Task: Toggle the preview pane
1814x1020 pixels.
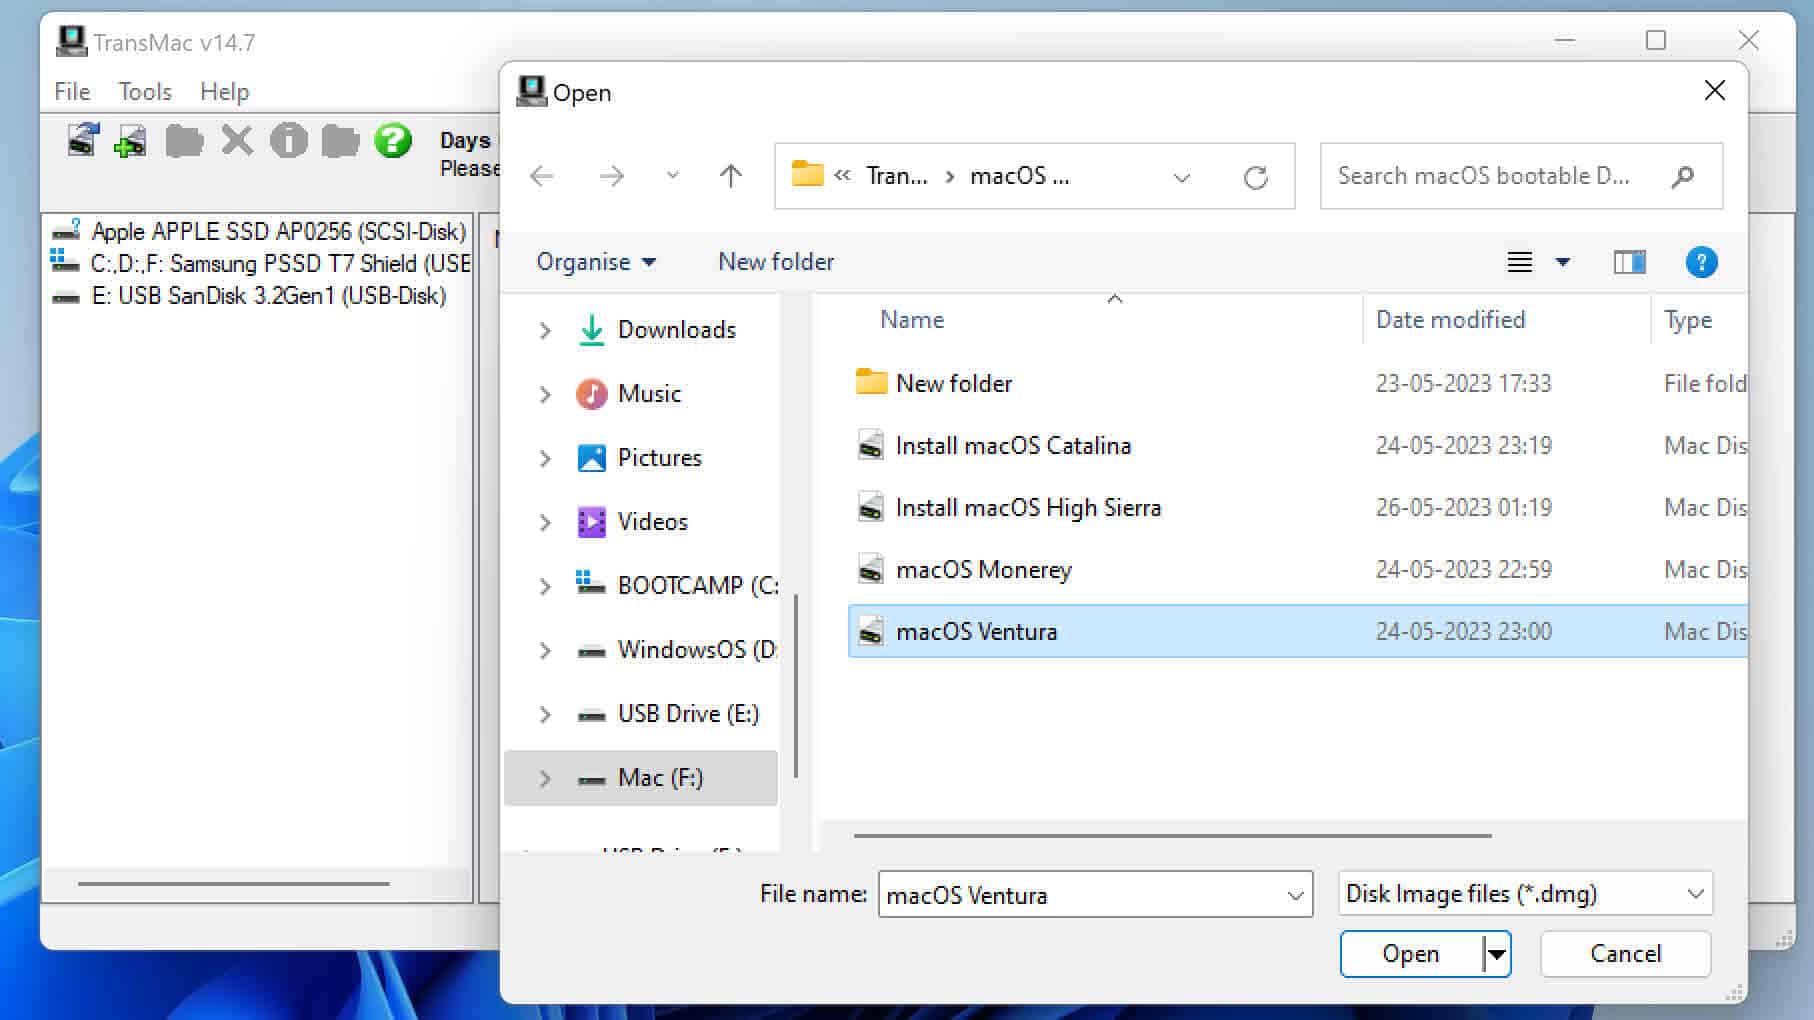Action: (x=1630, y=262)
